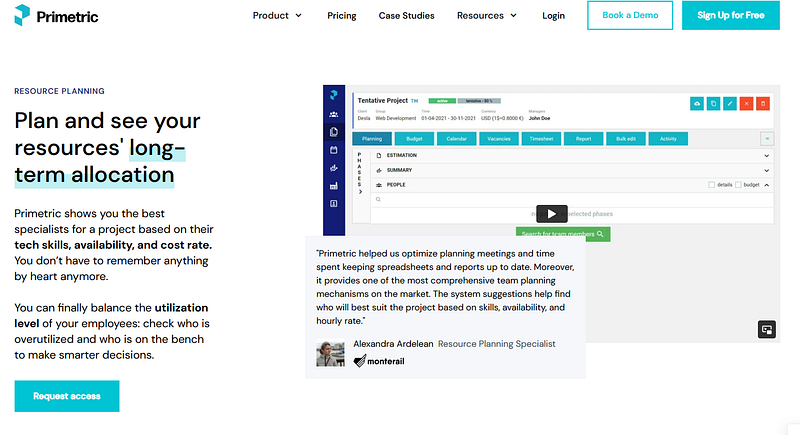Click the 'RESOURCE PLANNING' label
The height and width of the screenshot is (435, 800).
59,91
